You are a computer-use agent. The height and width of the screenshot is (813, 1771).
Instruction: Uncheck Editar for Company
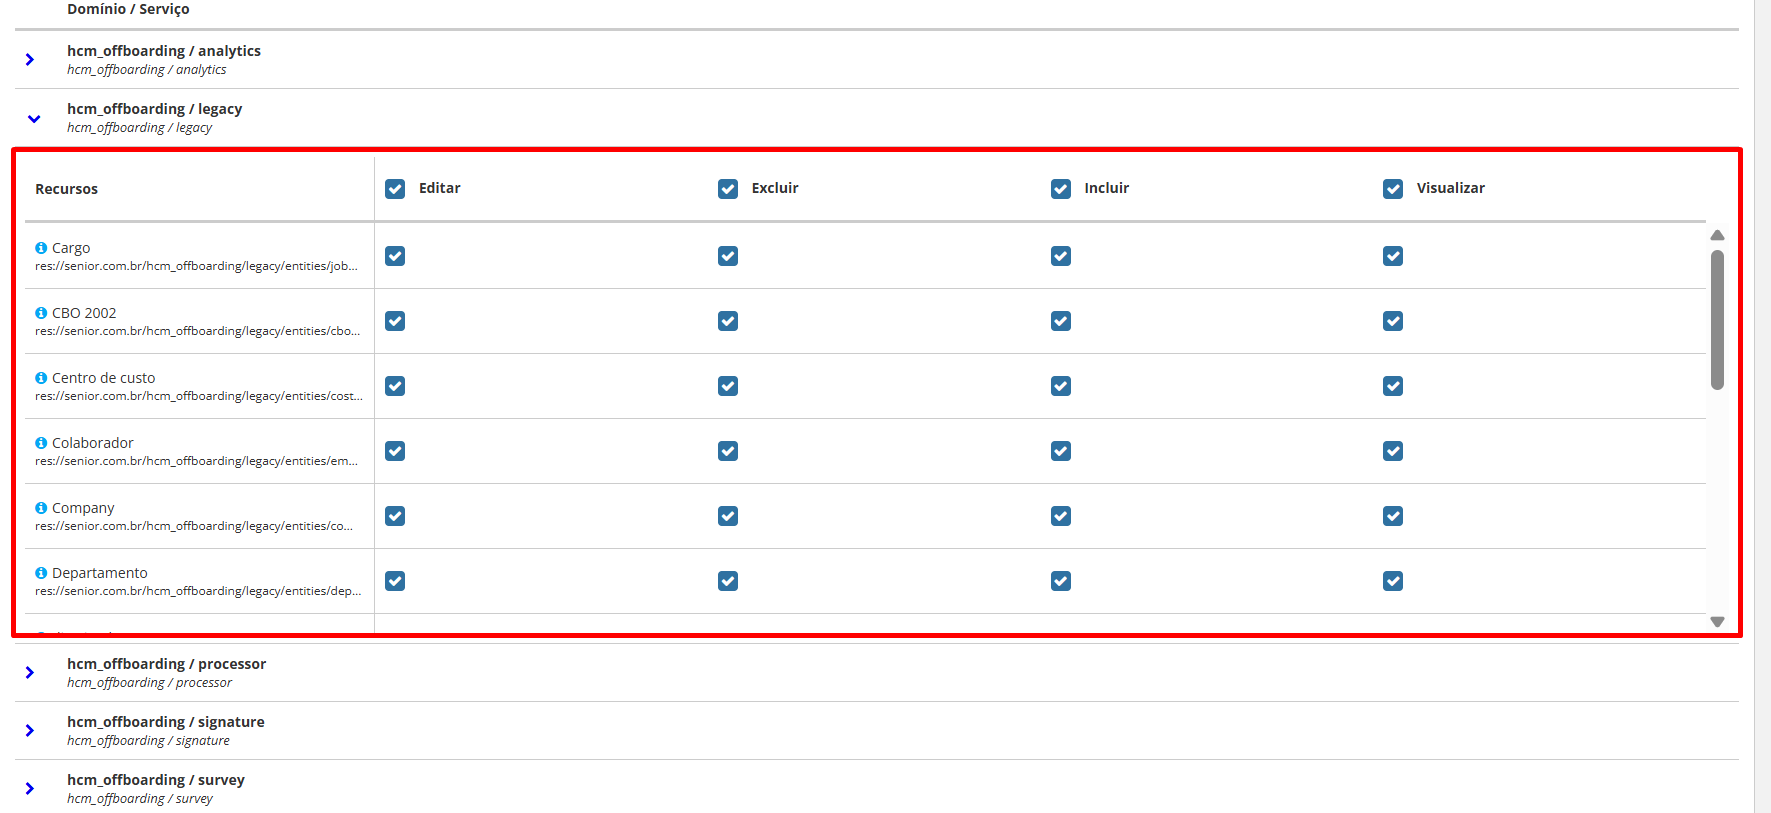click(395, 516)
